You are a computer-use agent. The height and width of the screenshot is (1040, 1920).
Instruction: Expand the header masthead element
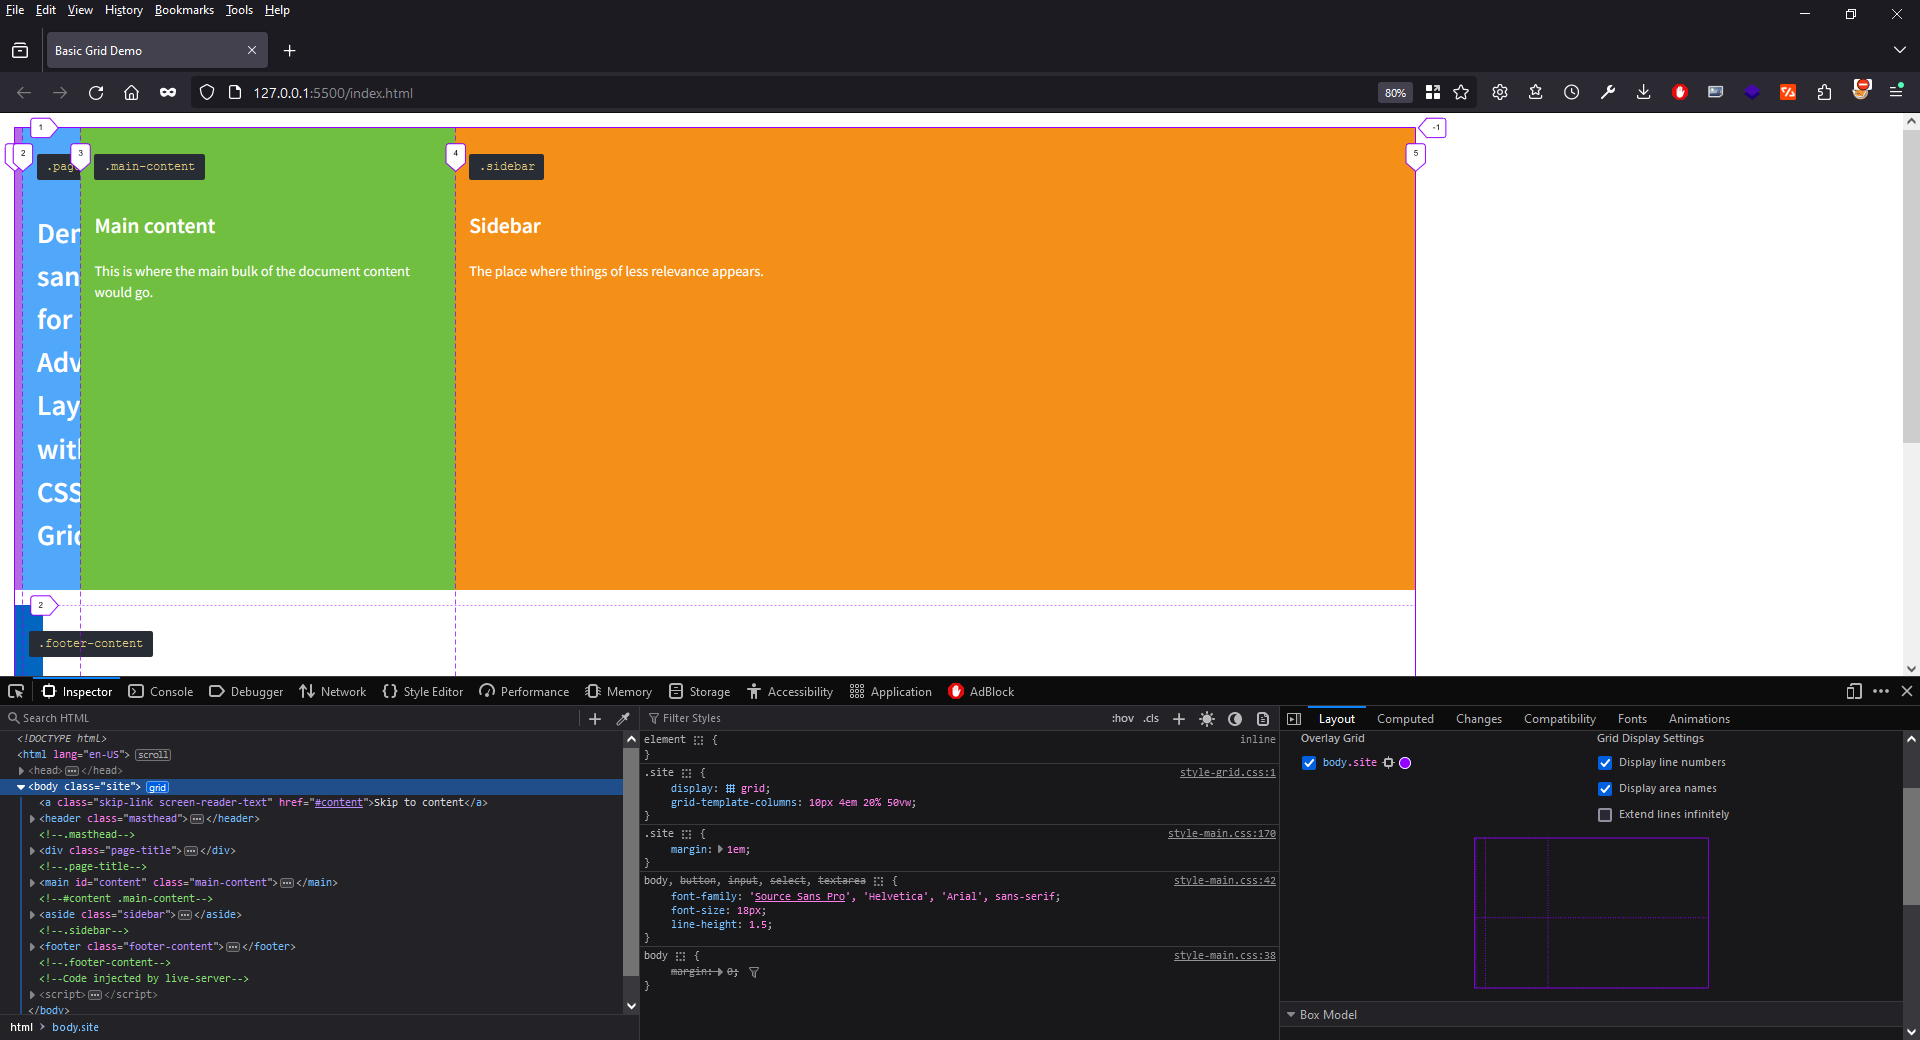click(32, 819)
